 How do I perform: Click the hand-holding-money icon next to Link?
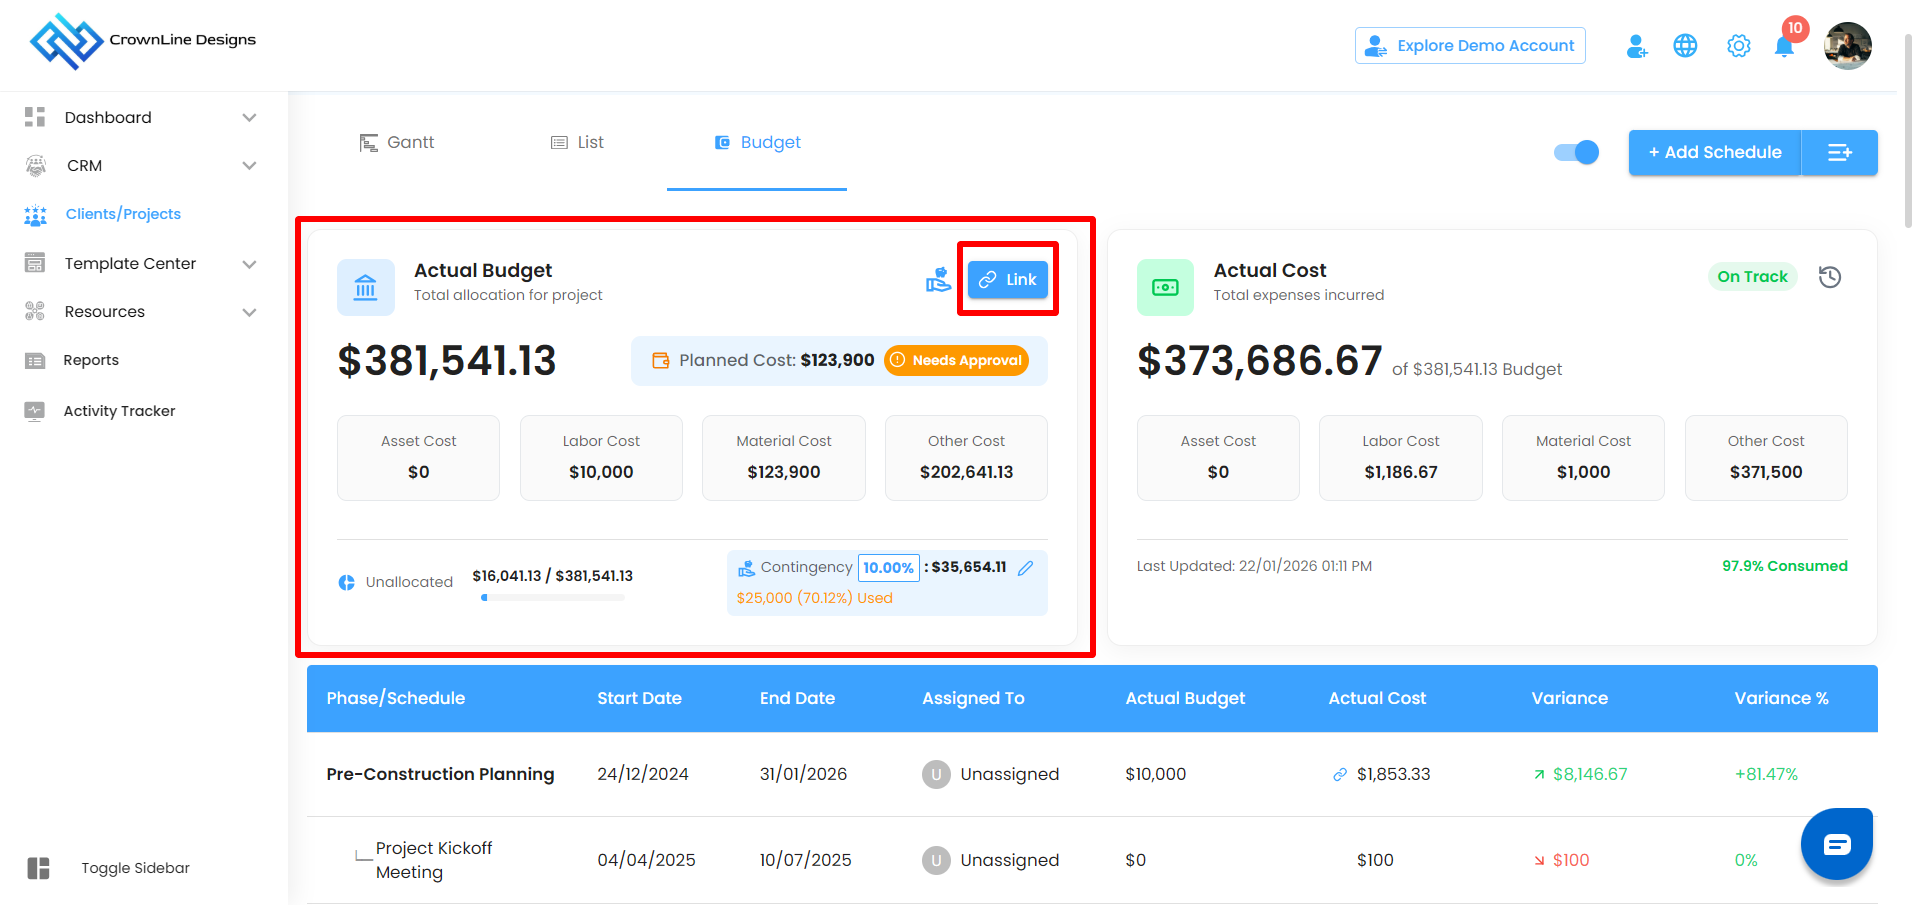[938, 280]
